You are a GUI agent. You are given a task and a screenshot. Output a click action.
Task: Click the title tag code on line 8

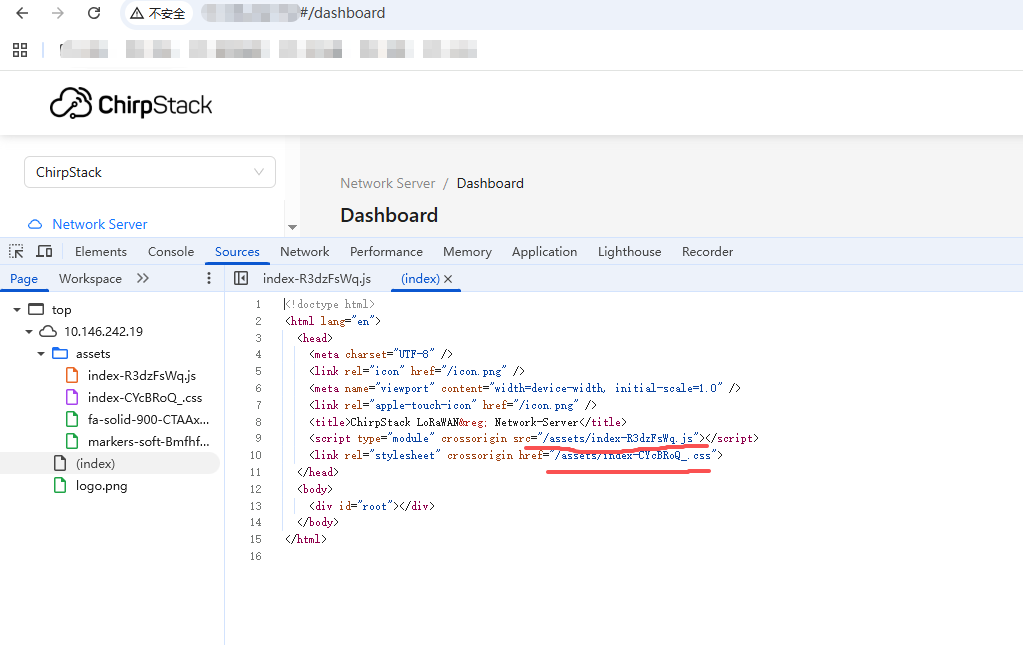pyautogui.click(x=468, y=422)
